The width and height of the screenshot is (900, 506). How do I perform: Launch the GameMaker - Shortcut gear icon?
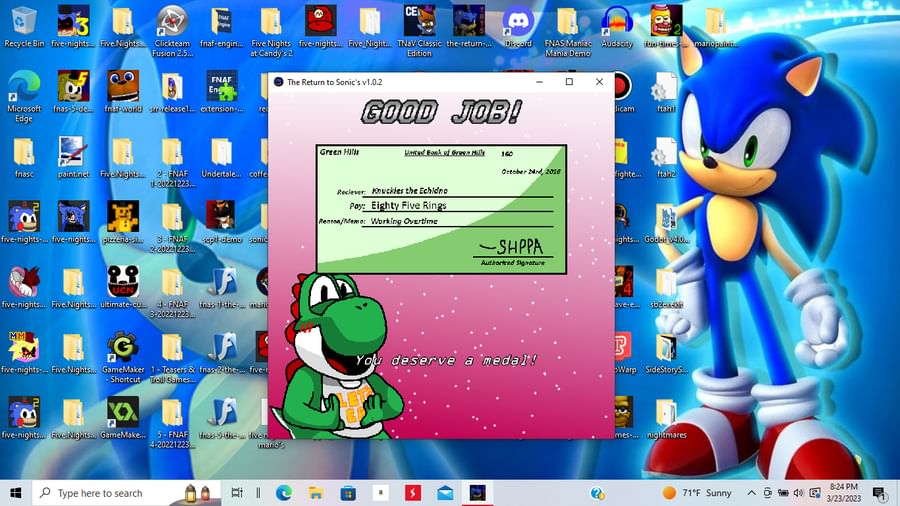(x=123, y=358)
